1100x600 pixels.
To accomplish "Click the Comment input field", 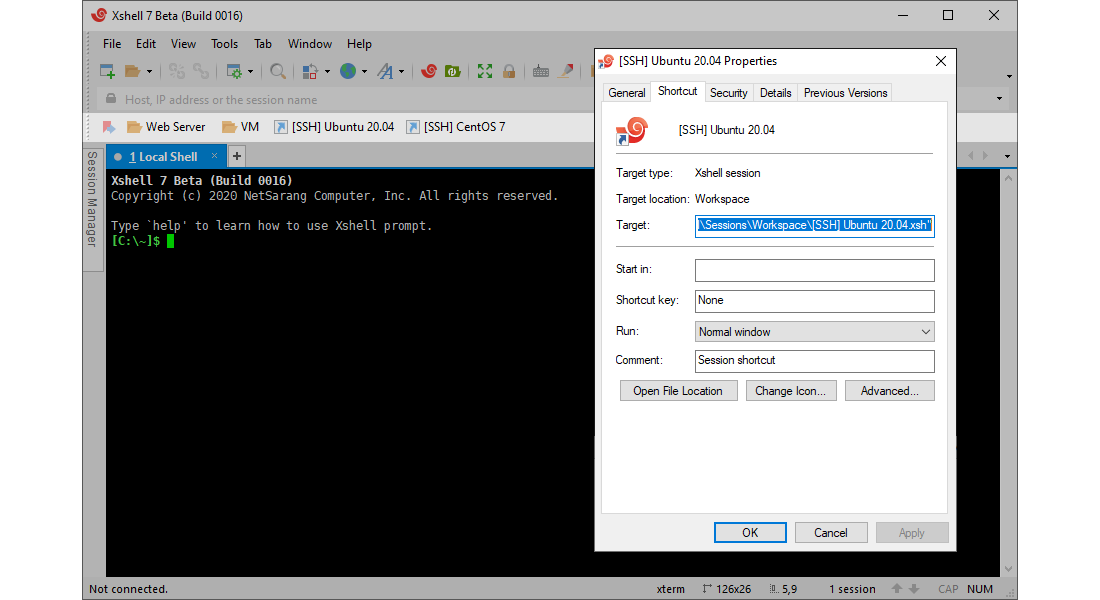I will 814,361.
